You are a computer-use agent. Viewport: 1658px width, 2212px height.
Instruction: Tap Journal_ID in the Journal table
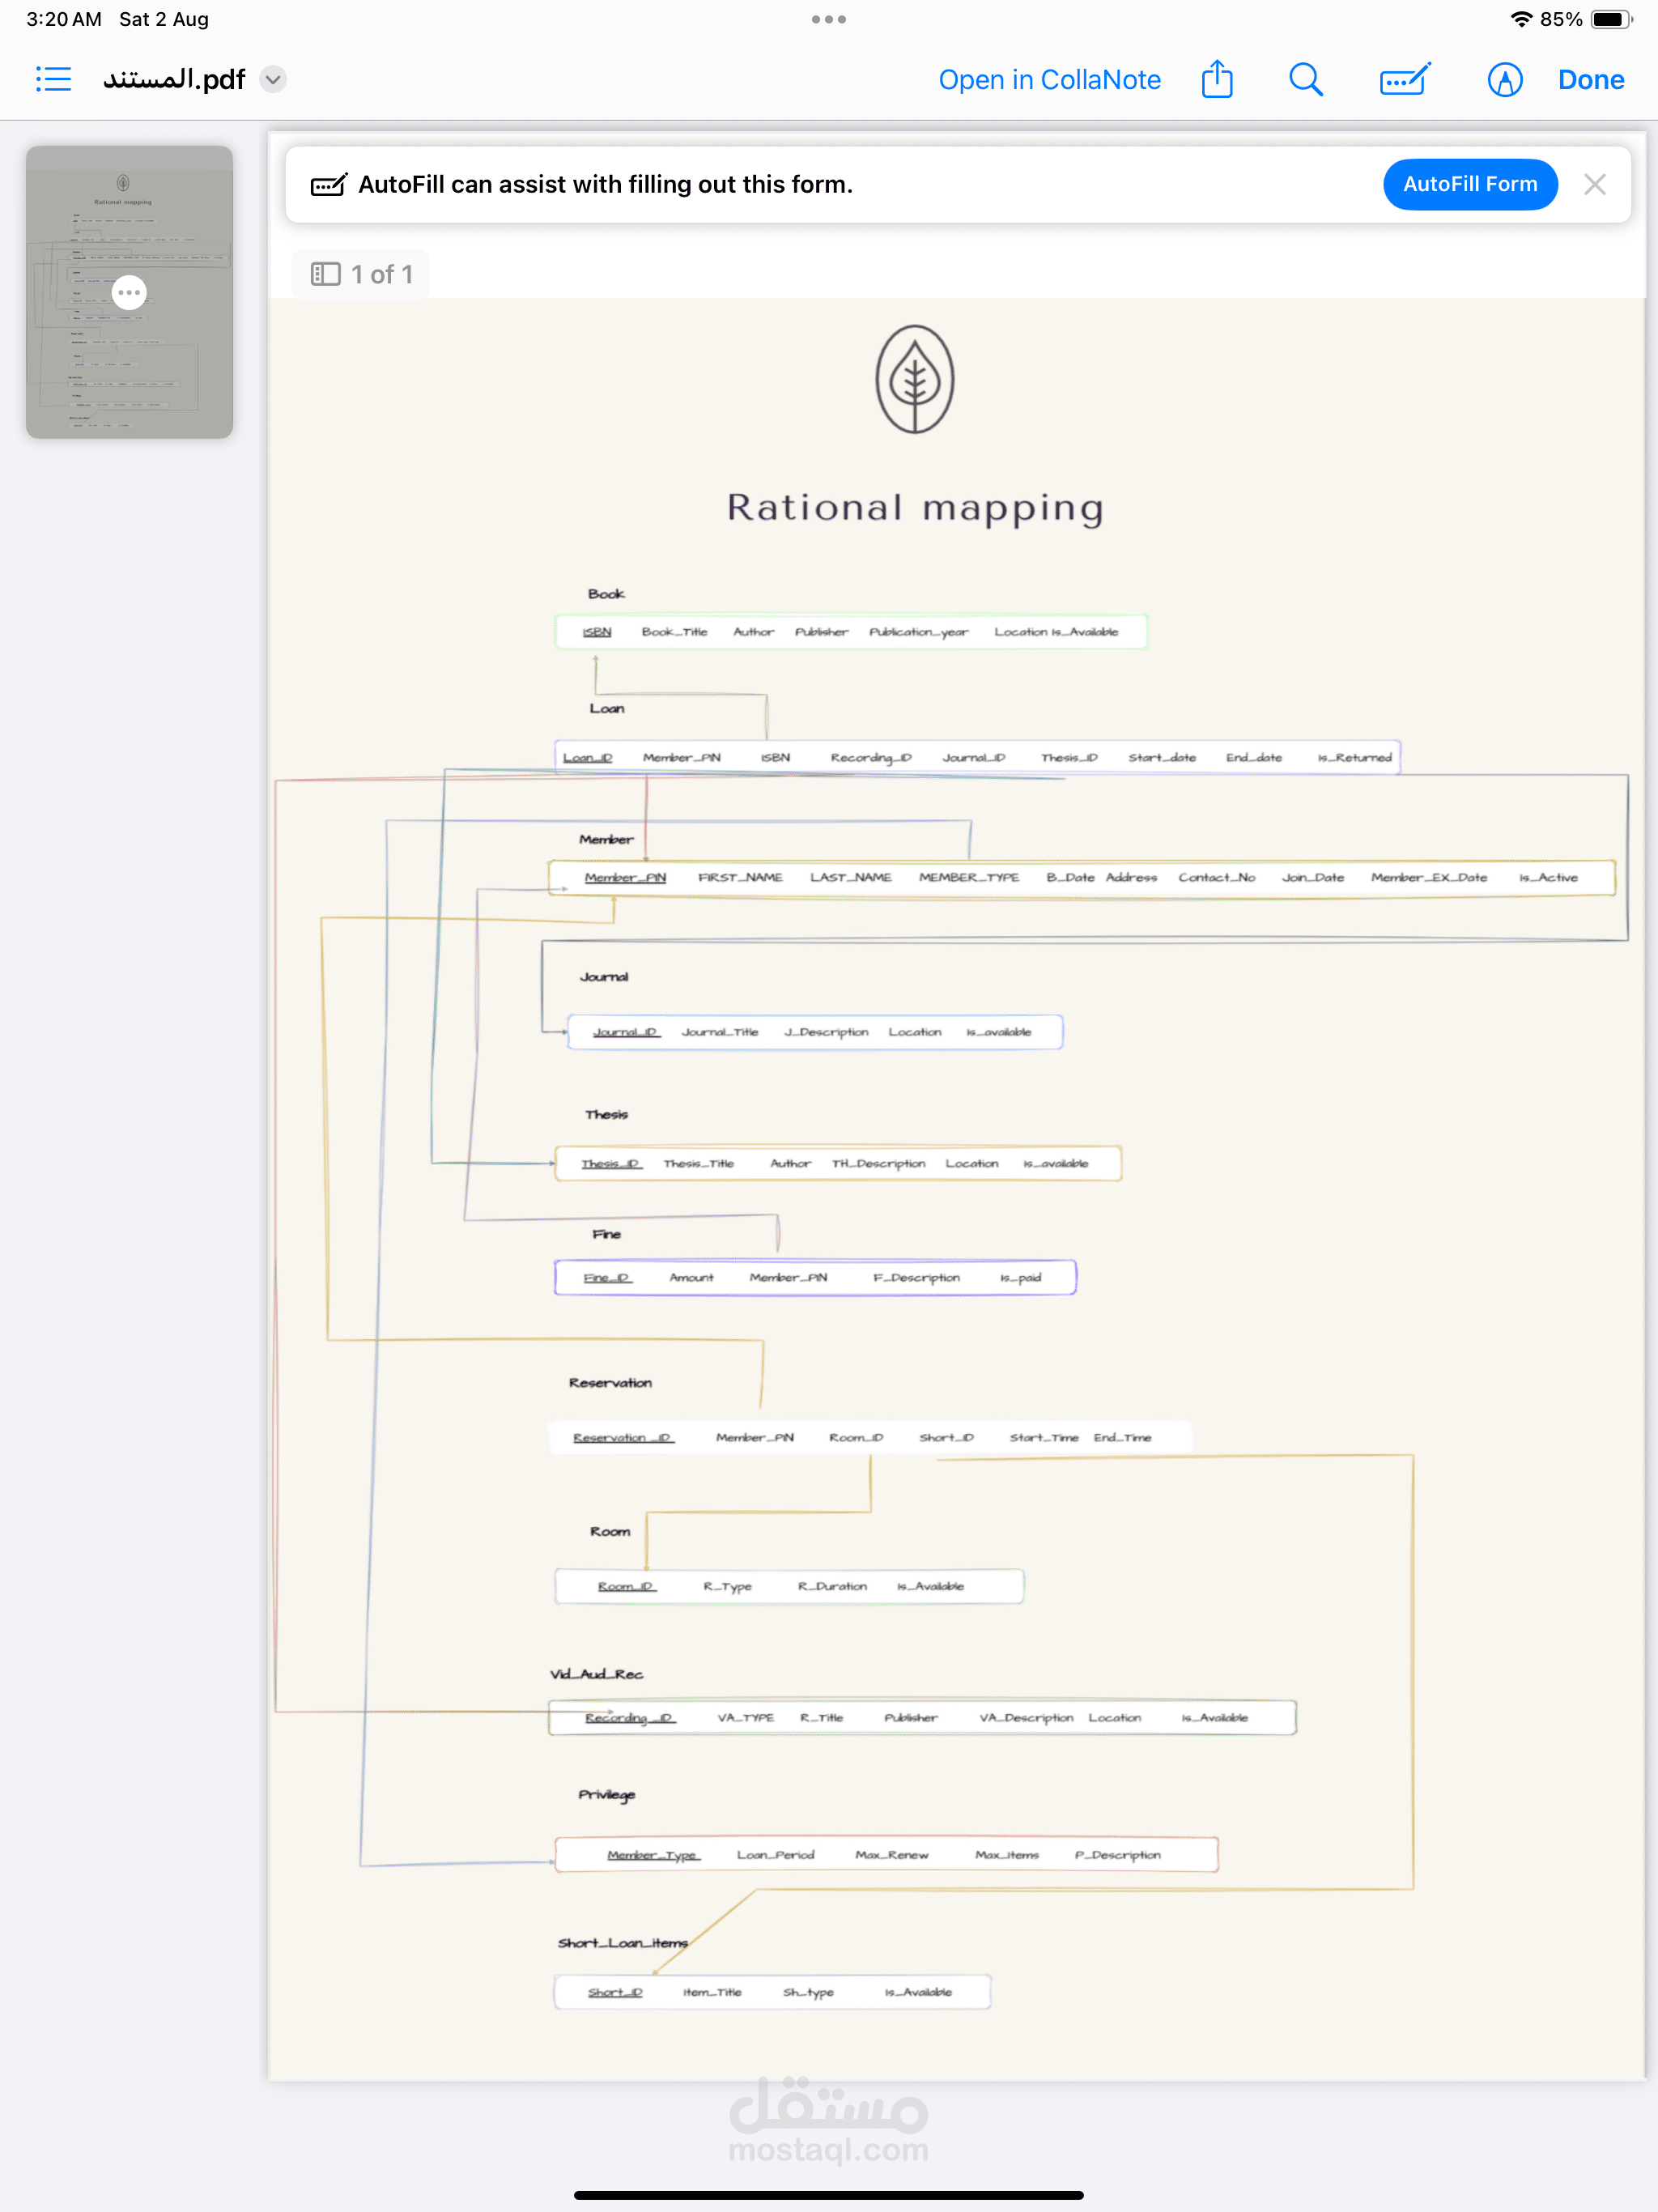point(626,1032)
